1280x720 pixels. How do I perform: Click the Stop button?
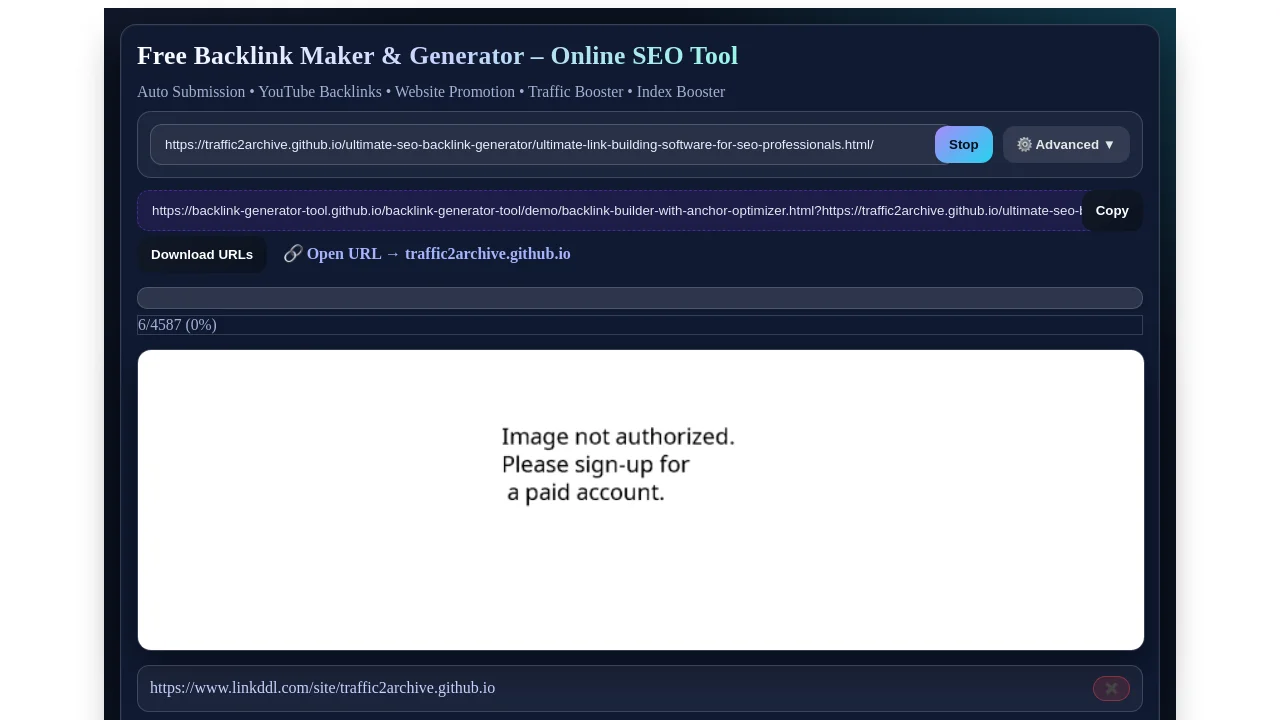[963, 144]
